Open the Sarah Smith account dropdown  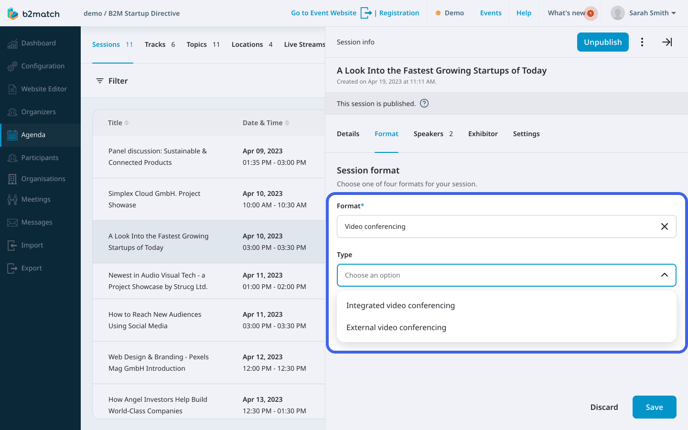(x=652, y=13)
